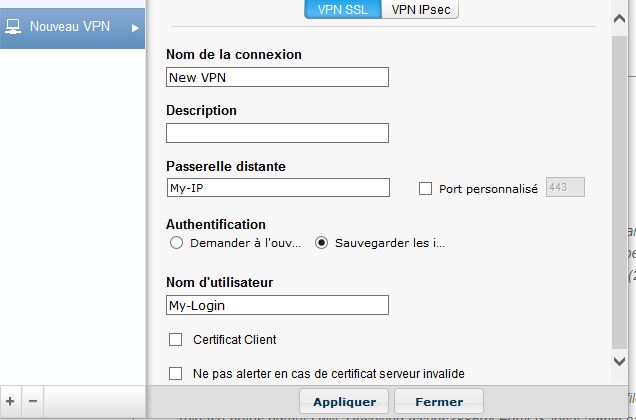The height and width of the screenshot is (420, 636).
Task: Switch to the VPN SSL tab
Action: pyautogui.click(x=343, y=9)
